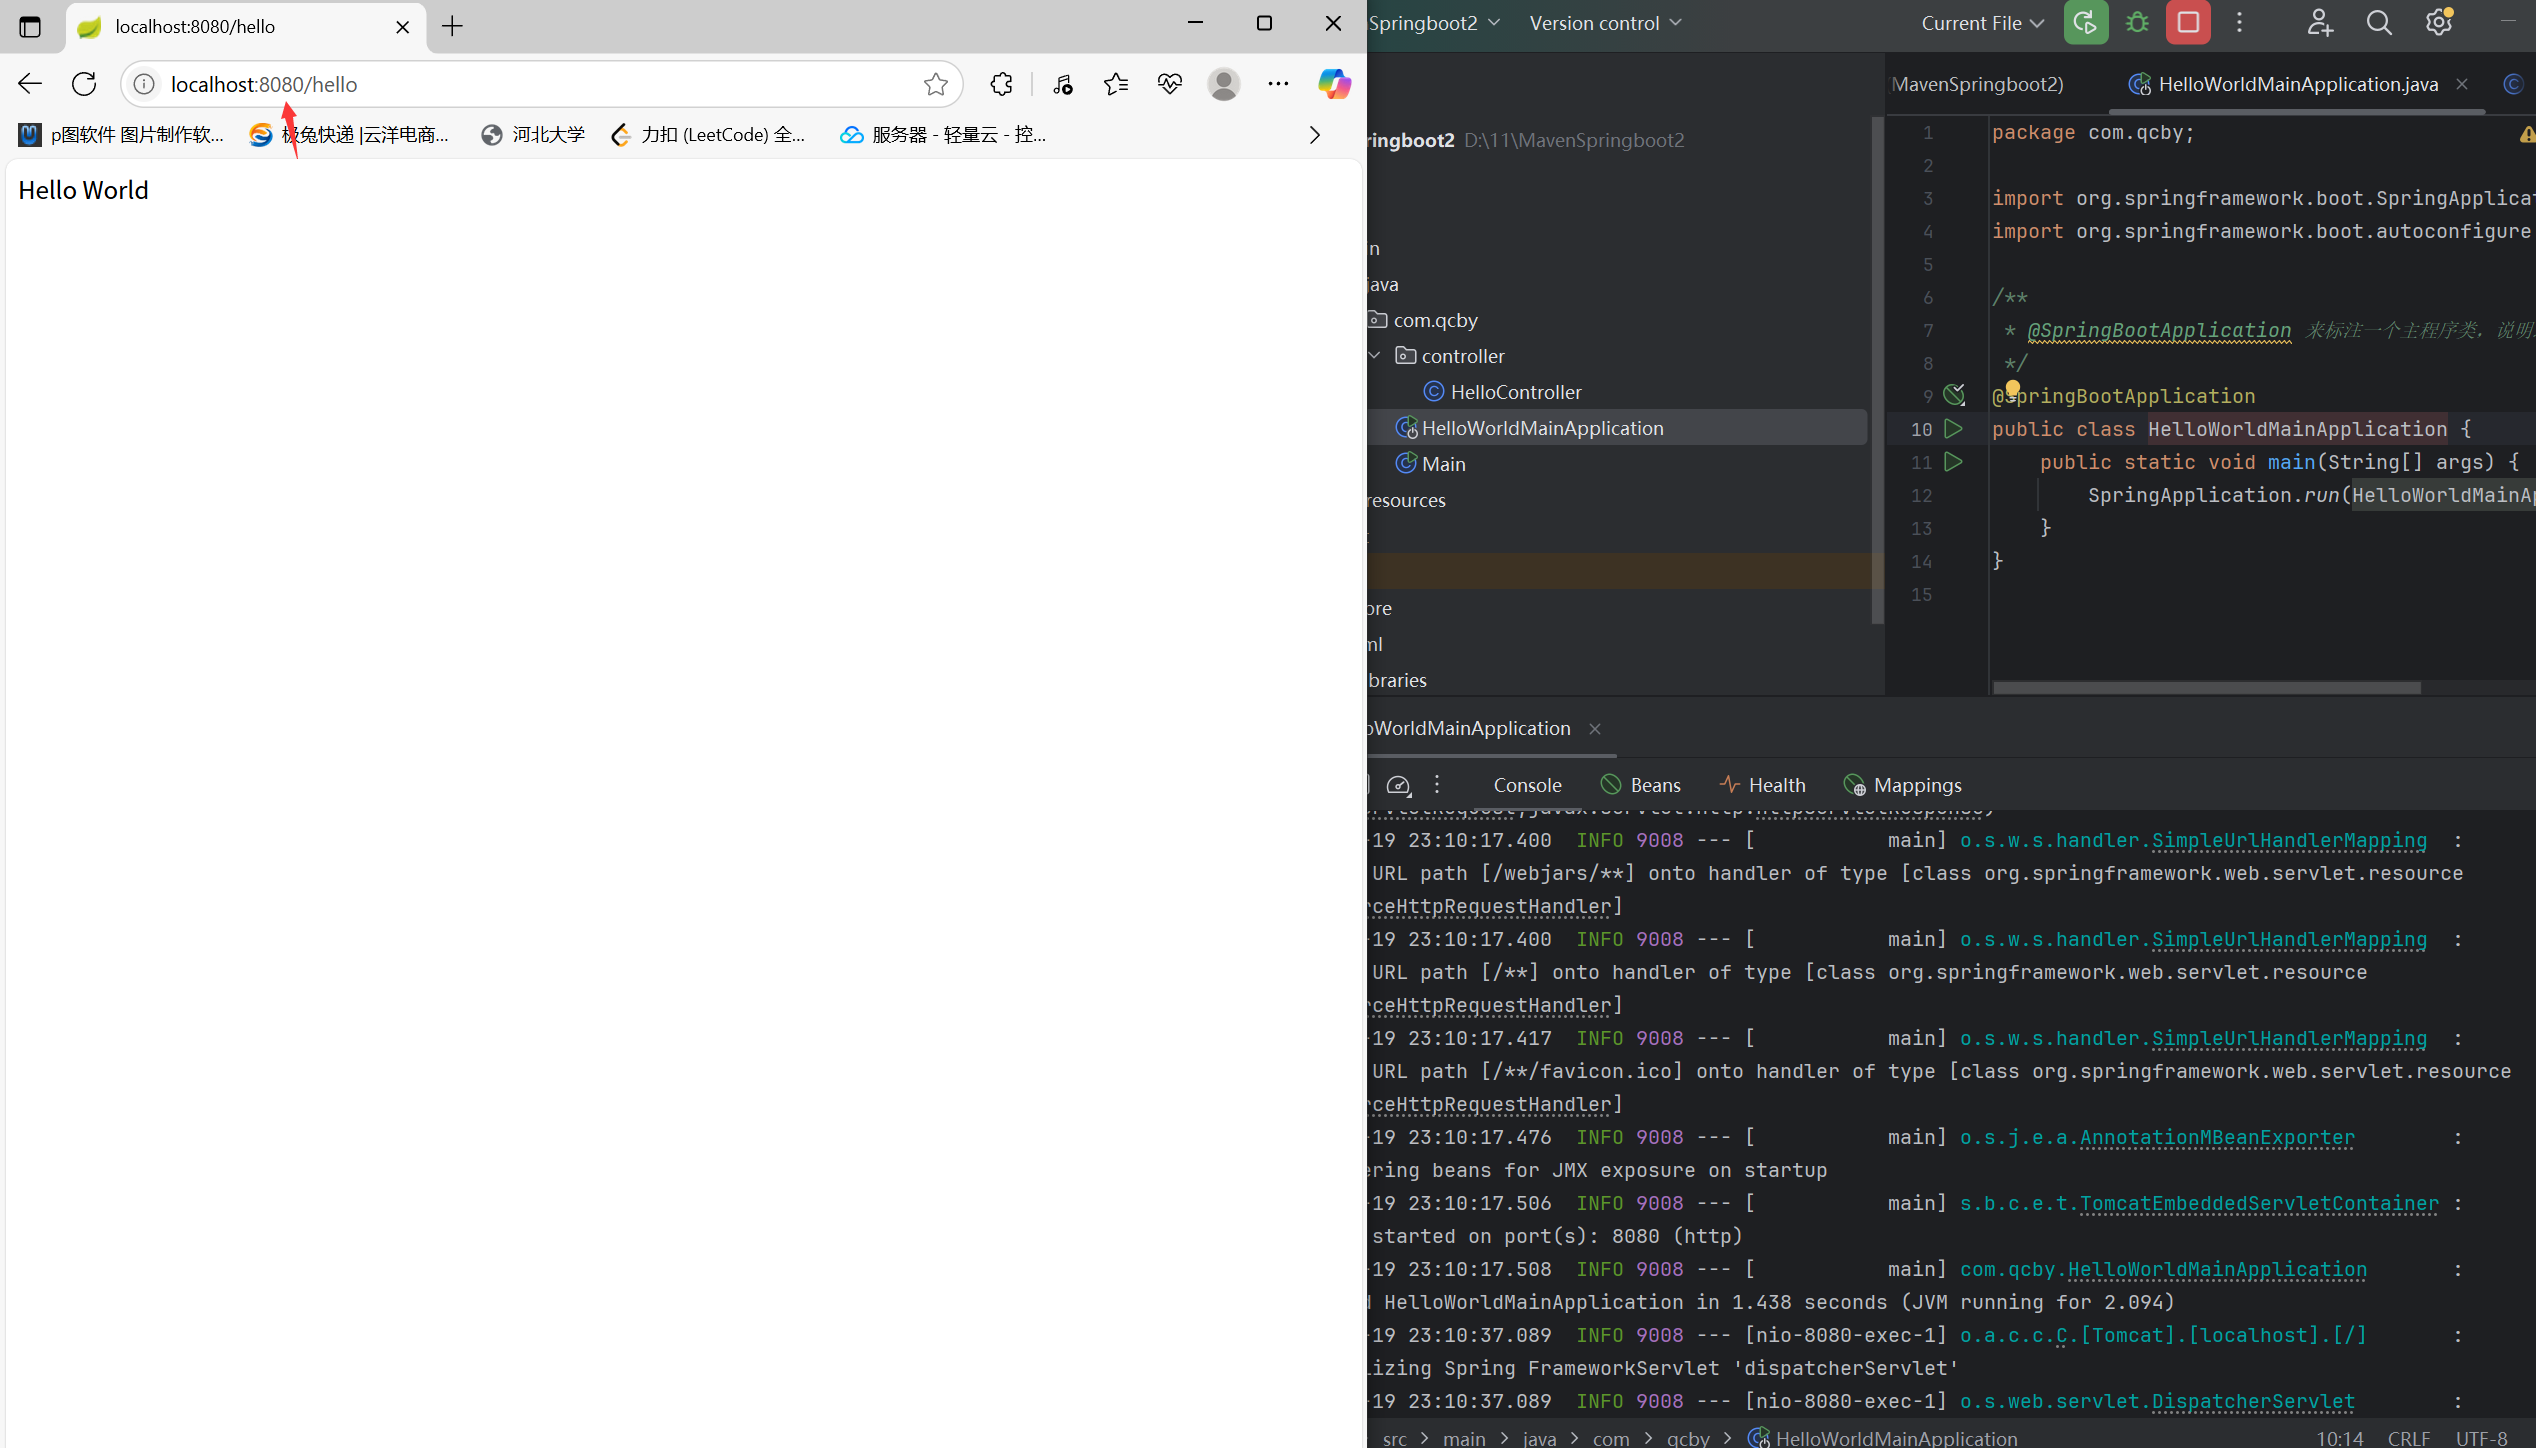View site information icon in address bar
The height and width of the screenshot is (1448, 2536).
tap(144, 84)
